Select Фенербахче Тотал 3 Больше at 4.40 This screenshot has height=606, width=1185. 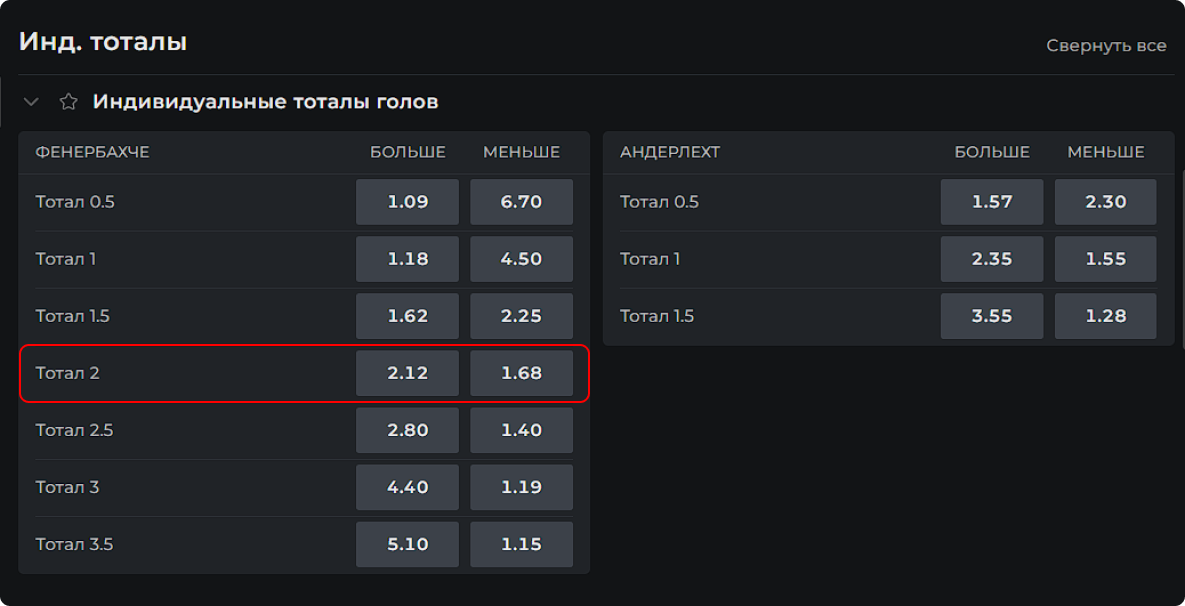[x=407, y=487]
